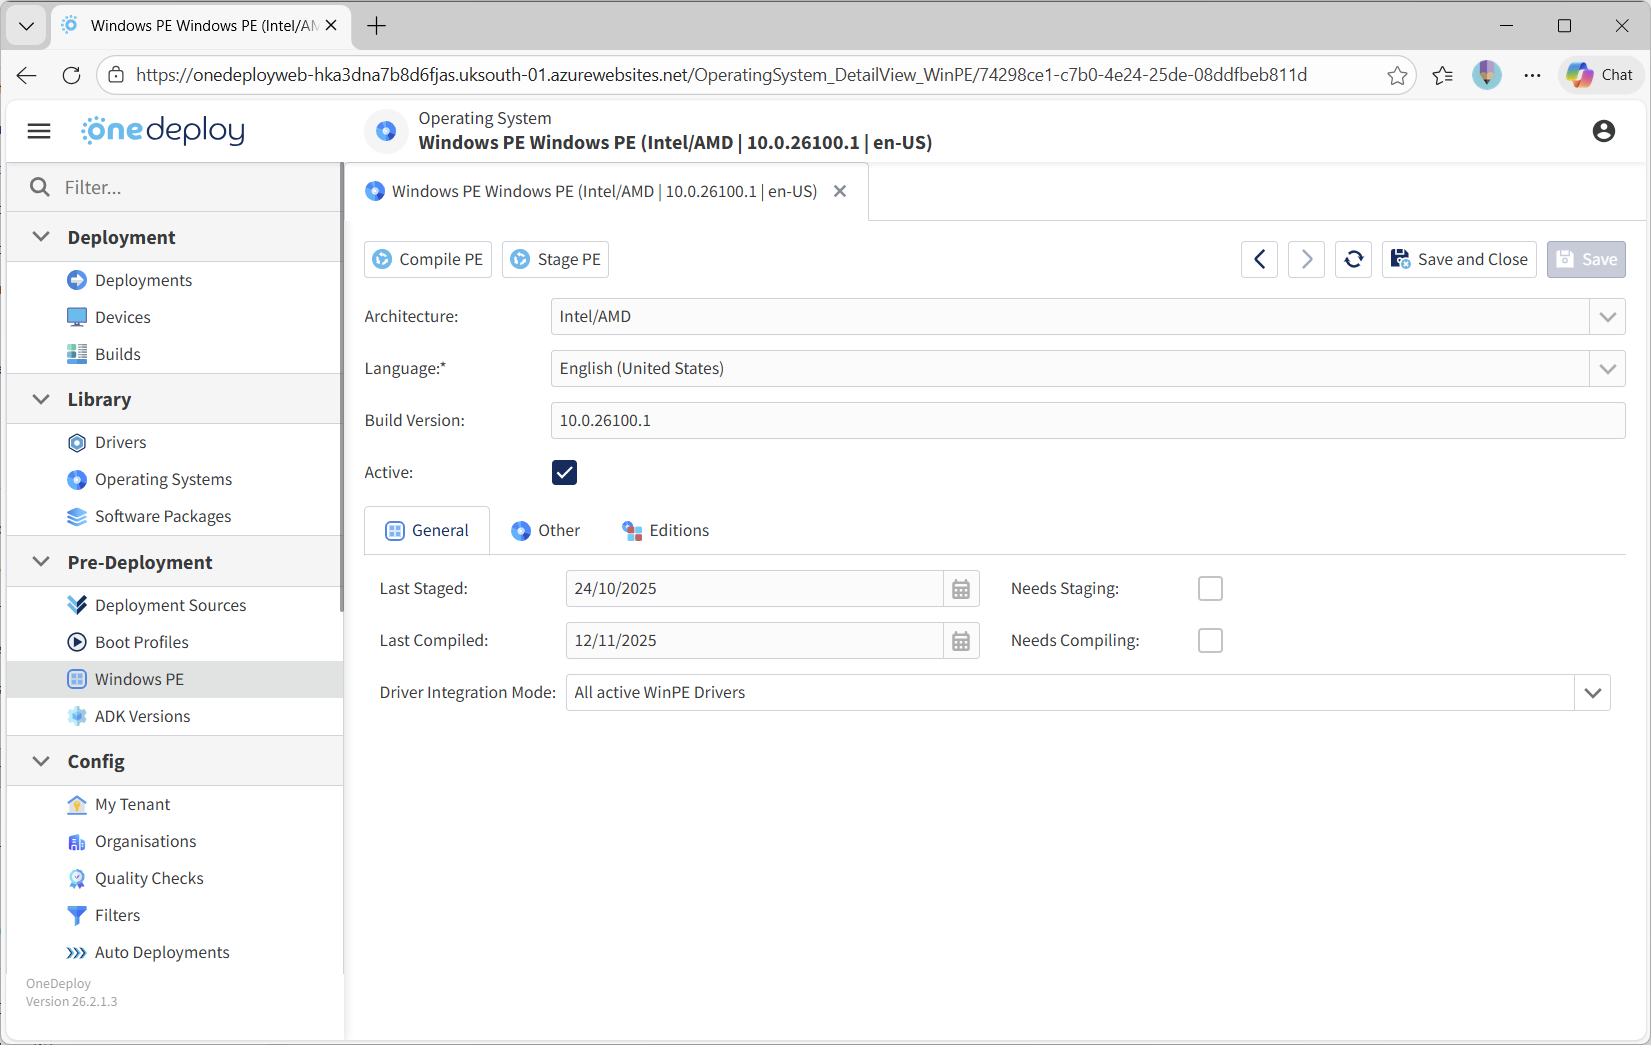Open Boot Profiles in sidebar
1651x1045 pixels.
(141, 642)
